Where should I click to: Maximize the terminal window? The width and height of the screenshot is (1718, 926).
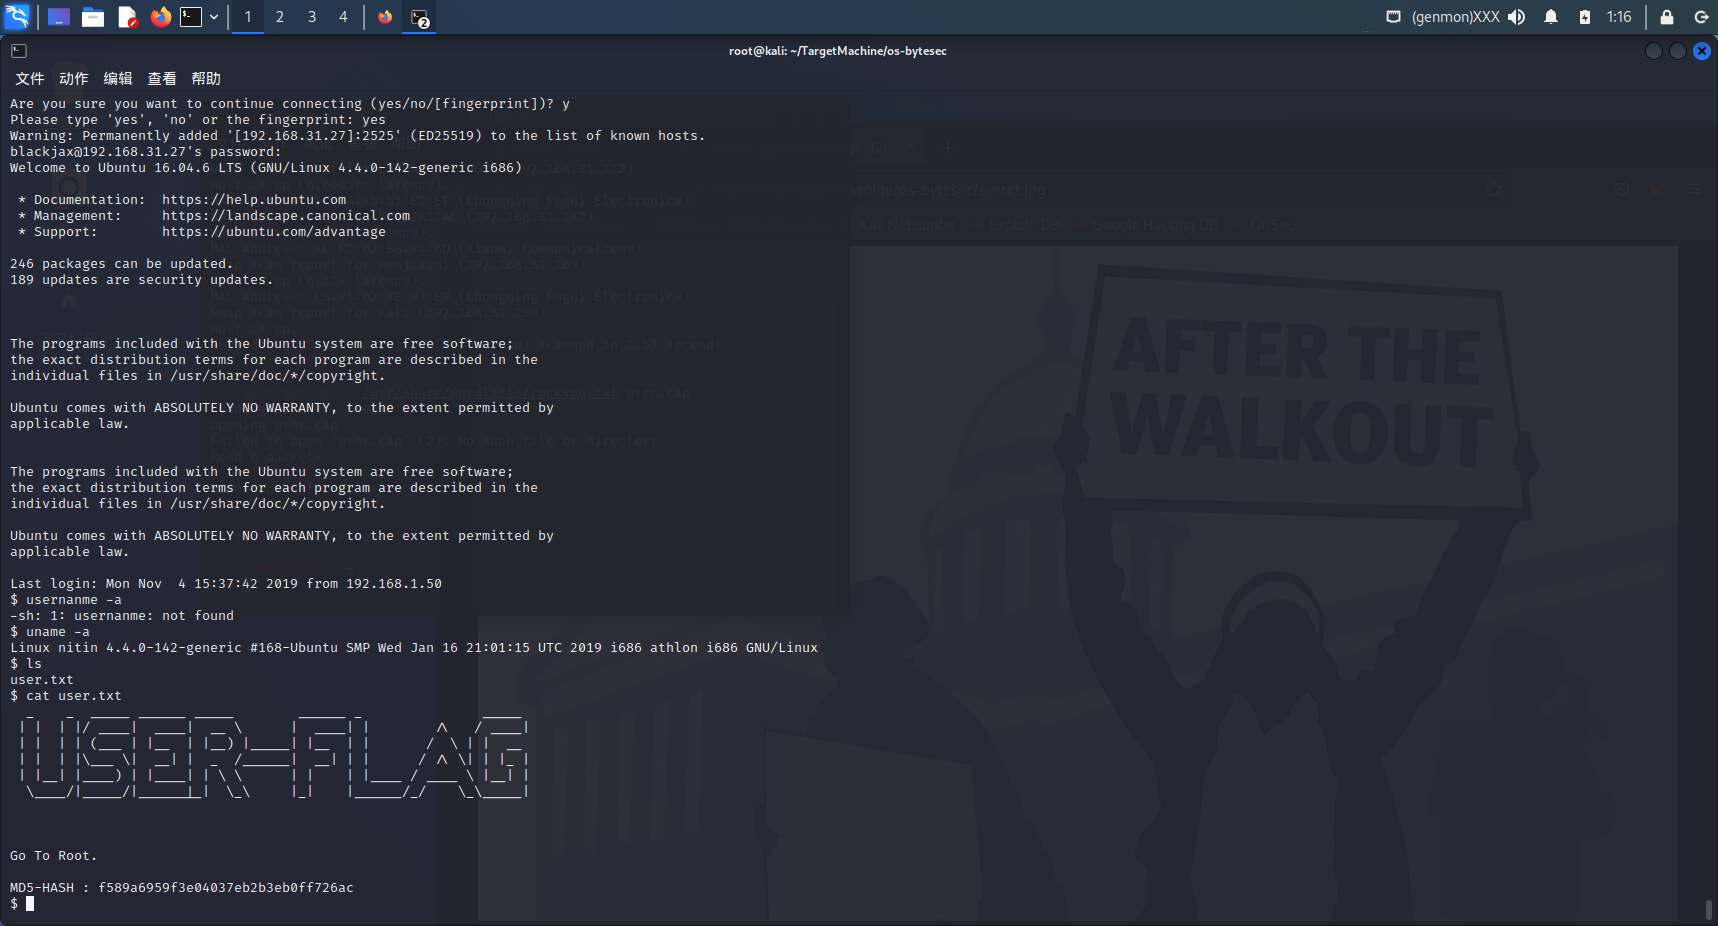1678,51
